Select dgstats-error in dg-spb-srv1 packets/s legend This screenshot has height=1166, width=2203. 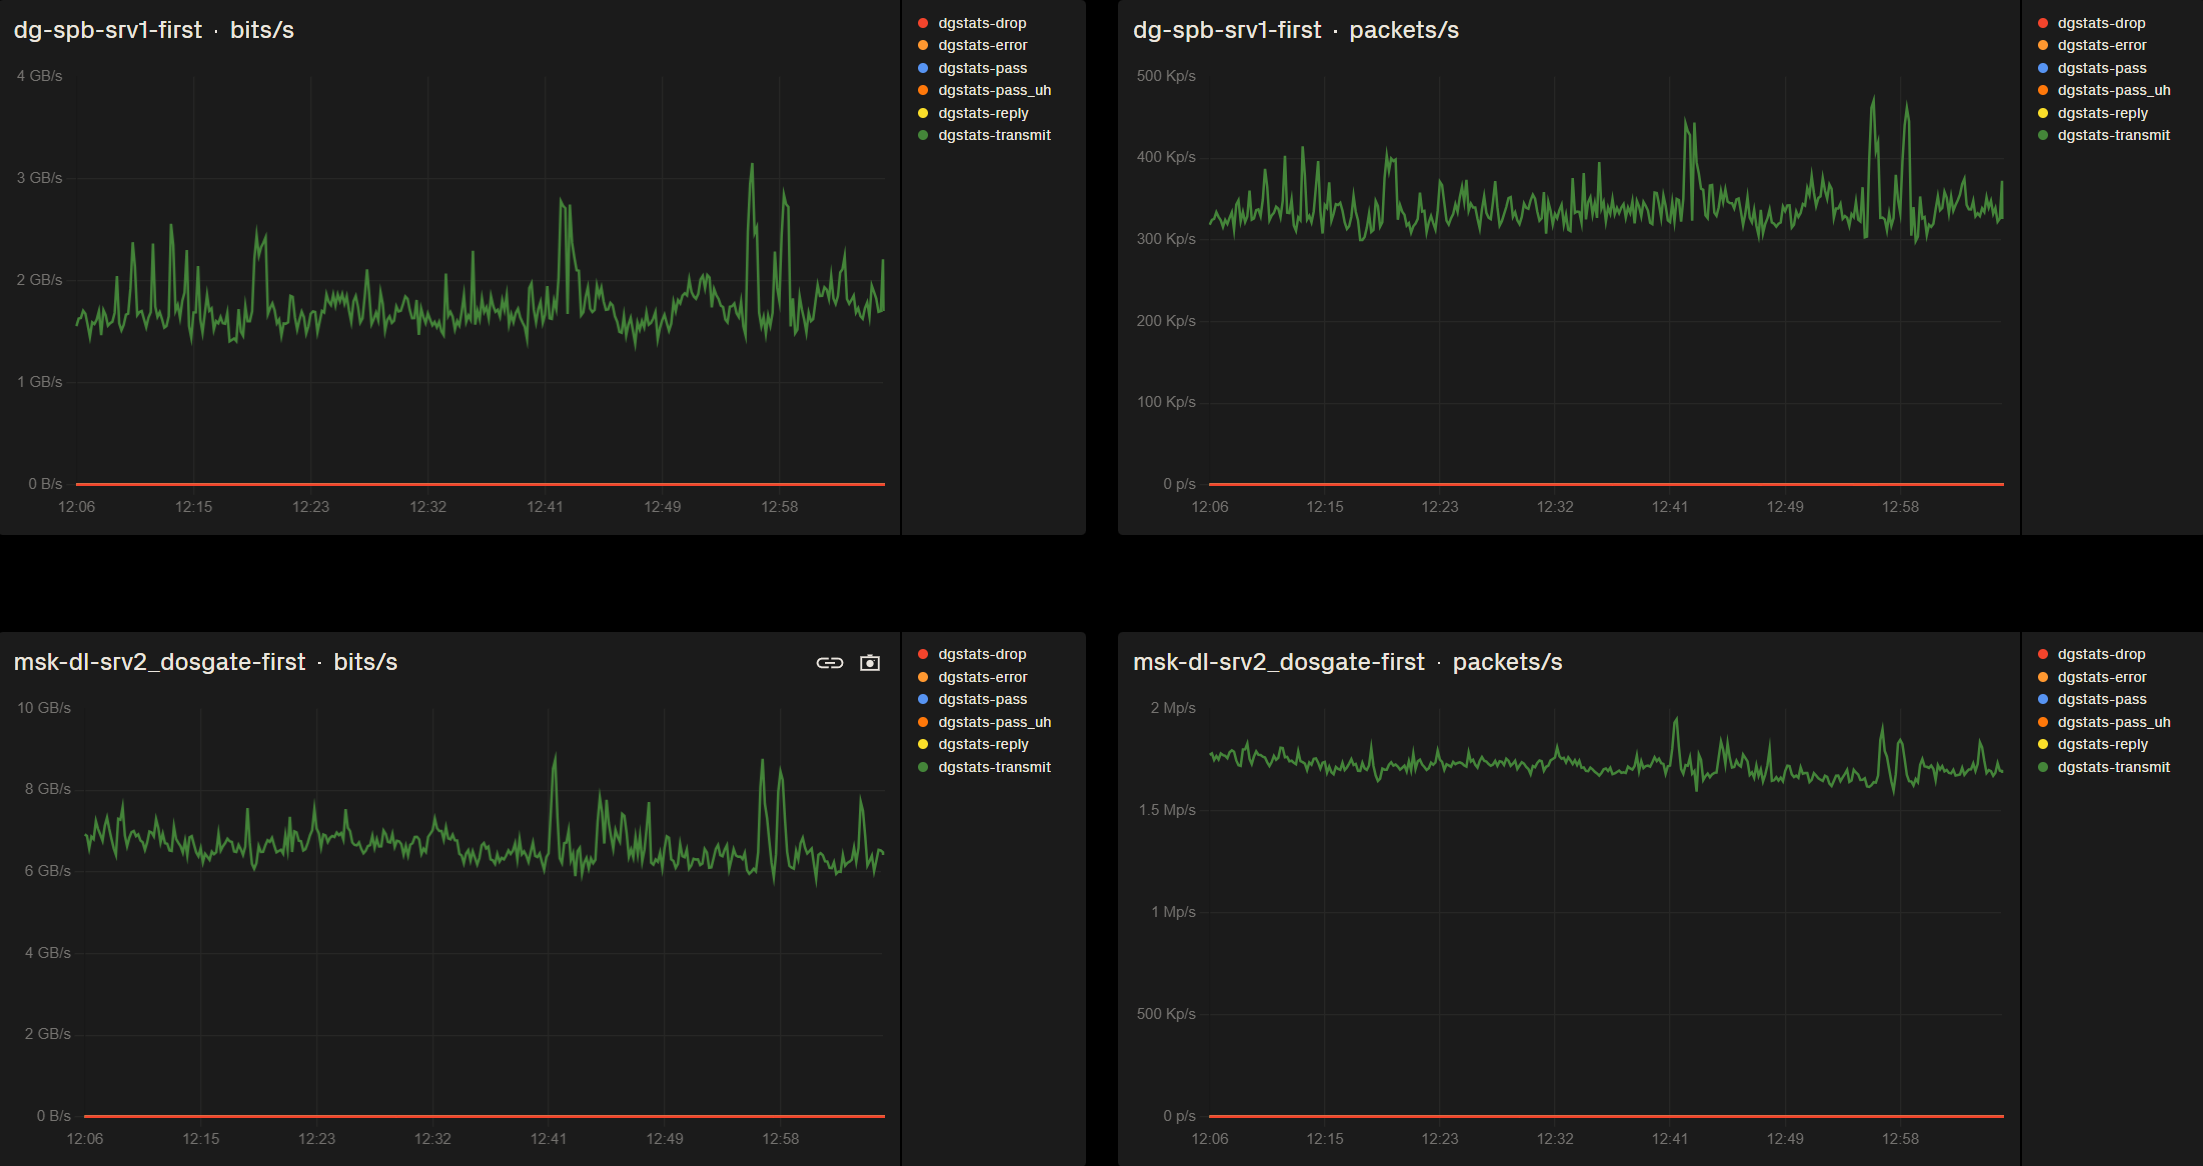2101,45
